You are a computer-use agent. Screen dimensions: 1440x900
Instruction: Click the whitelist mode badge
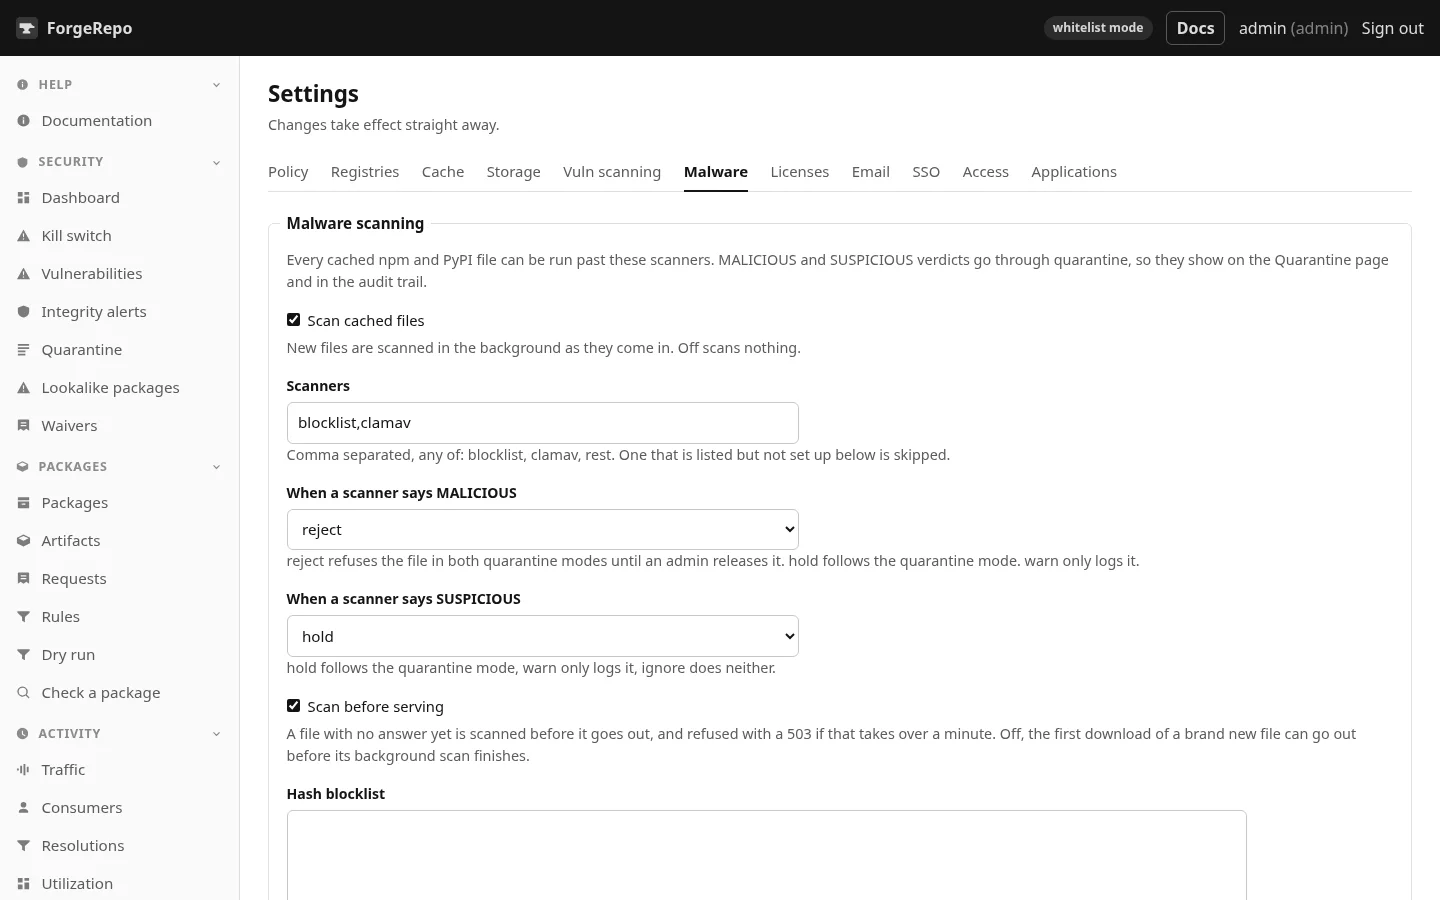coord(1098,28)
